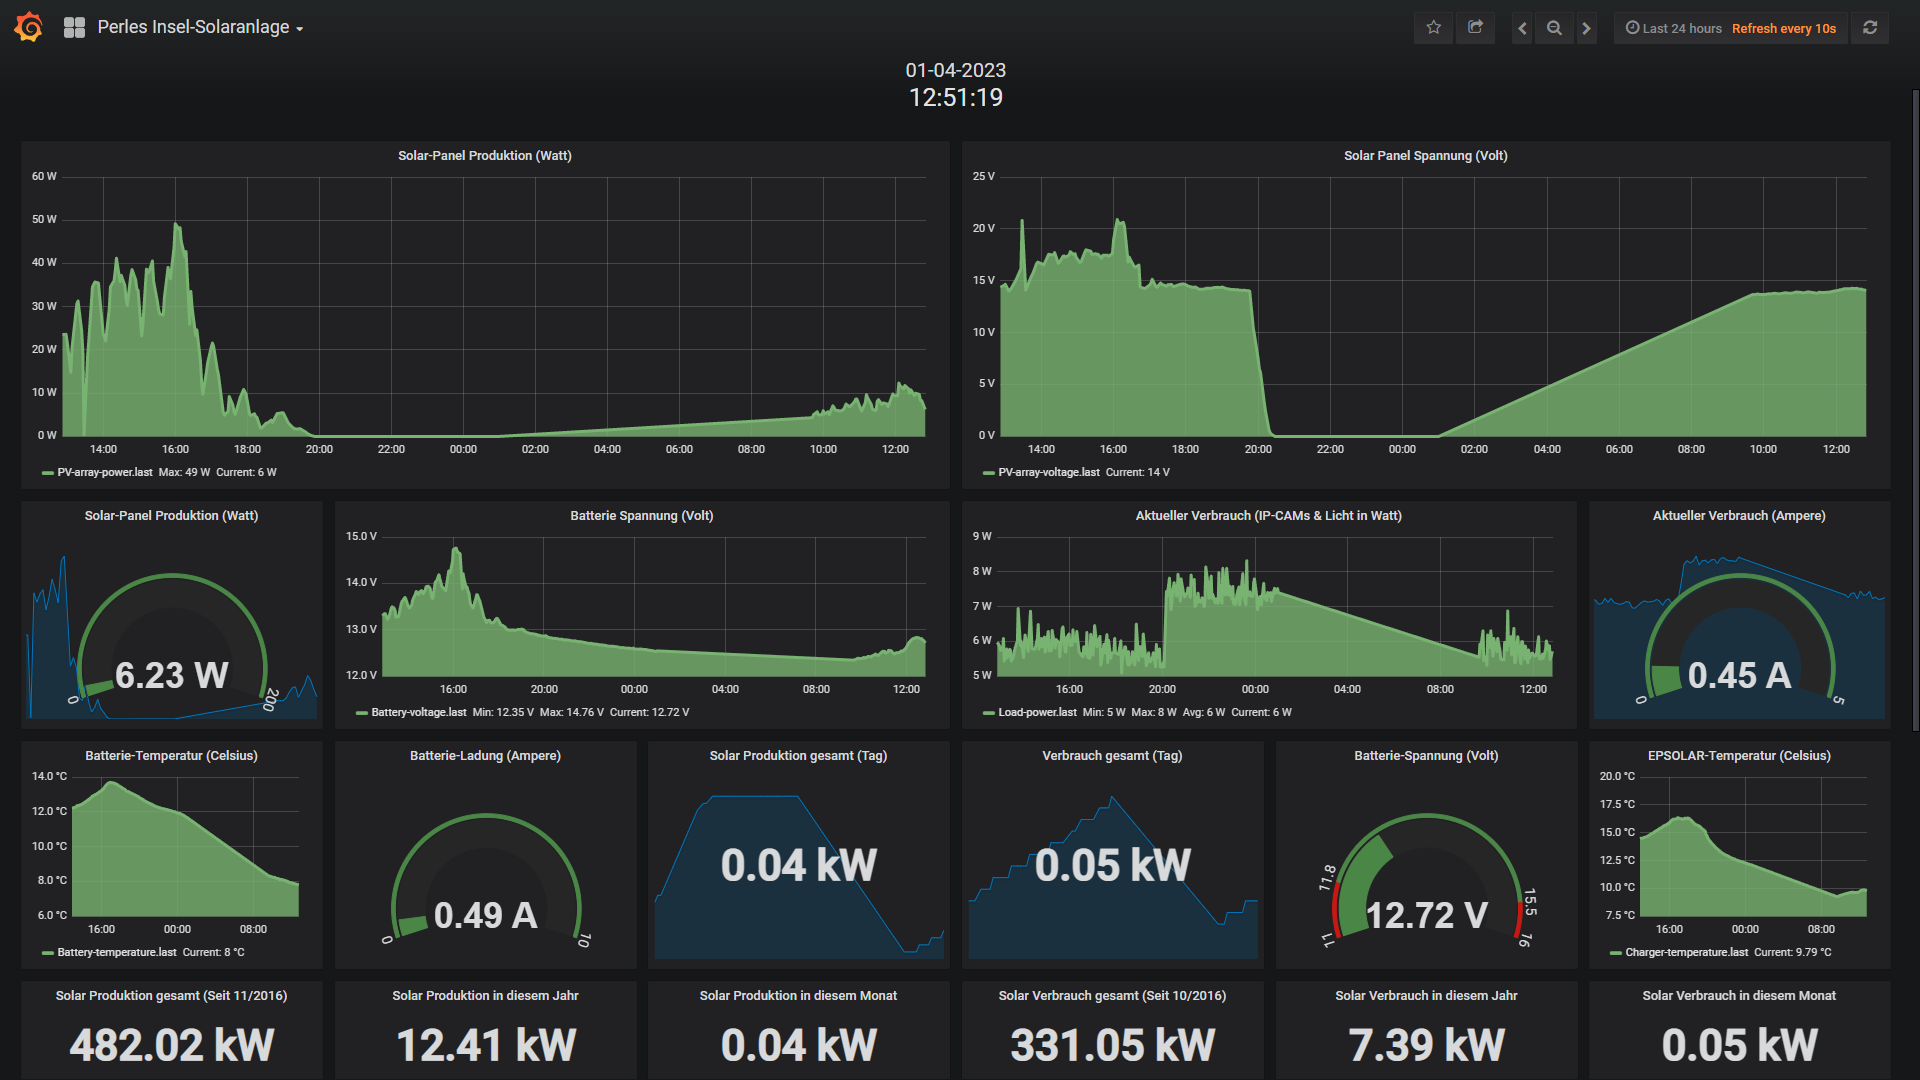1920x1080 pixels.
Task: Click the share dashboard icon
Action: [1475, 28]
